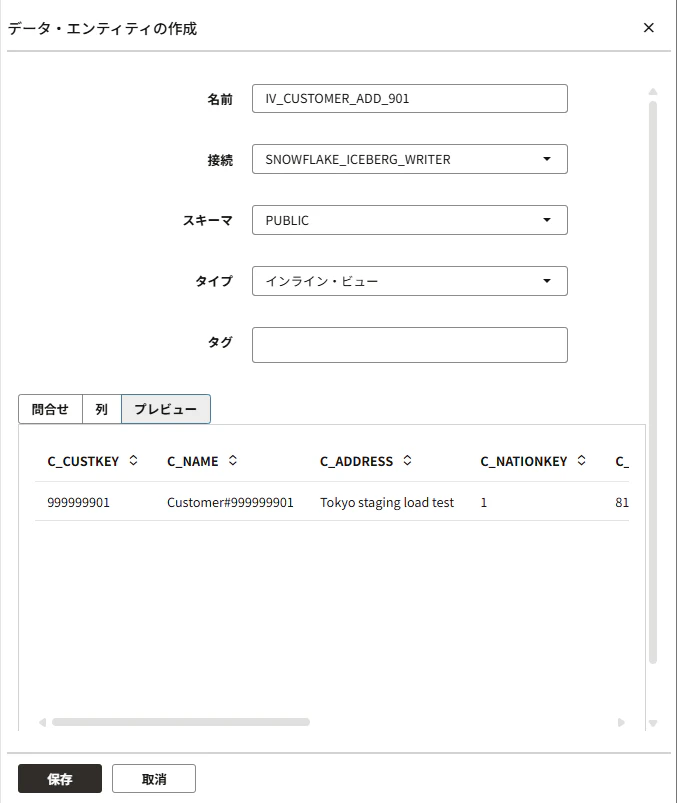This screenshot has height=803, width=677.
Task: Sort by C_NAME column icon
Action: 232,460
